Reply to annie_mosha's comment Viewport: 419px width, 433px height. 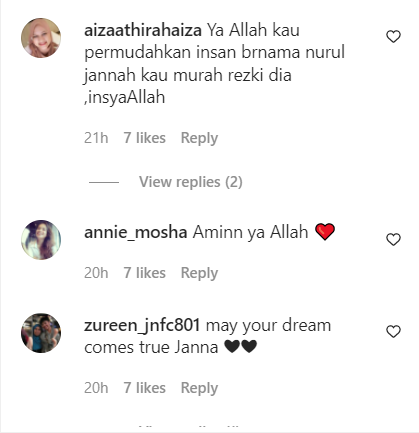click(x=199, y=273)
